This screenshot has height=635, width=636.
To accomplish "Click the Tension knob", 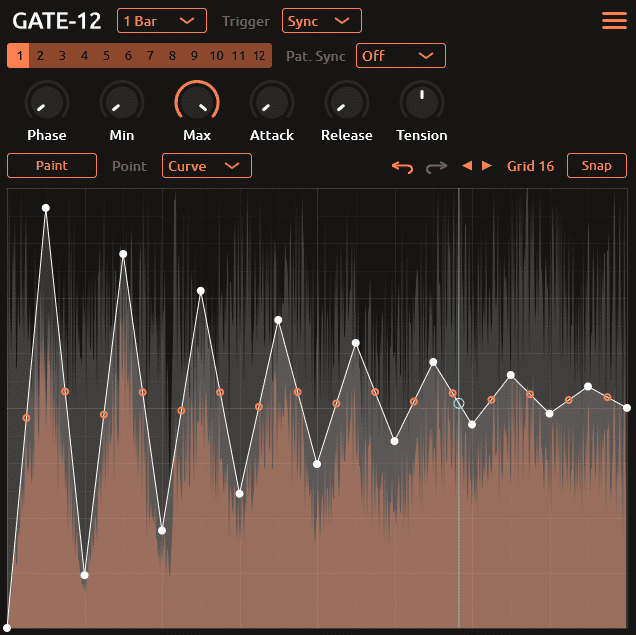I will (x=422, y=102).
